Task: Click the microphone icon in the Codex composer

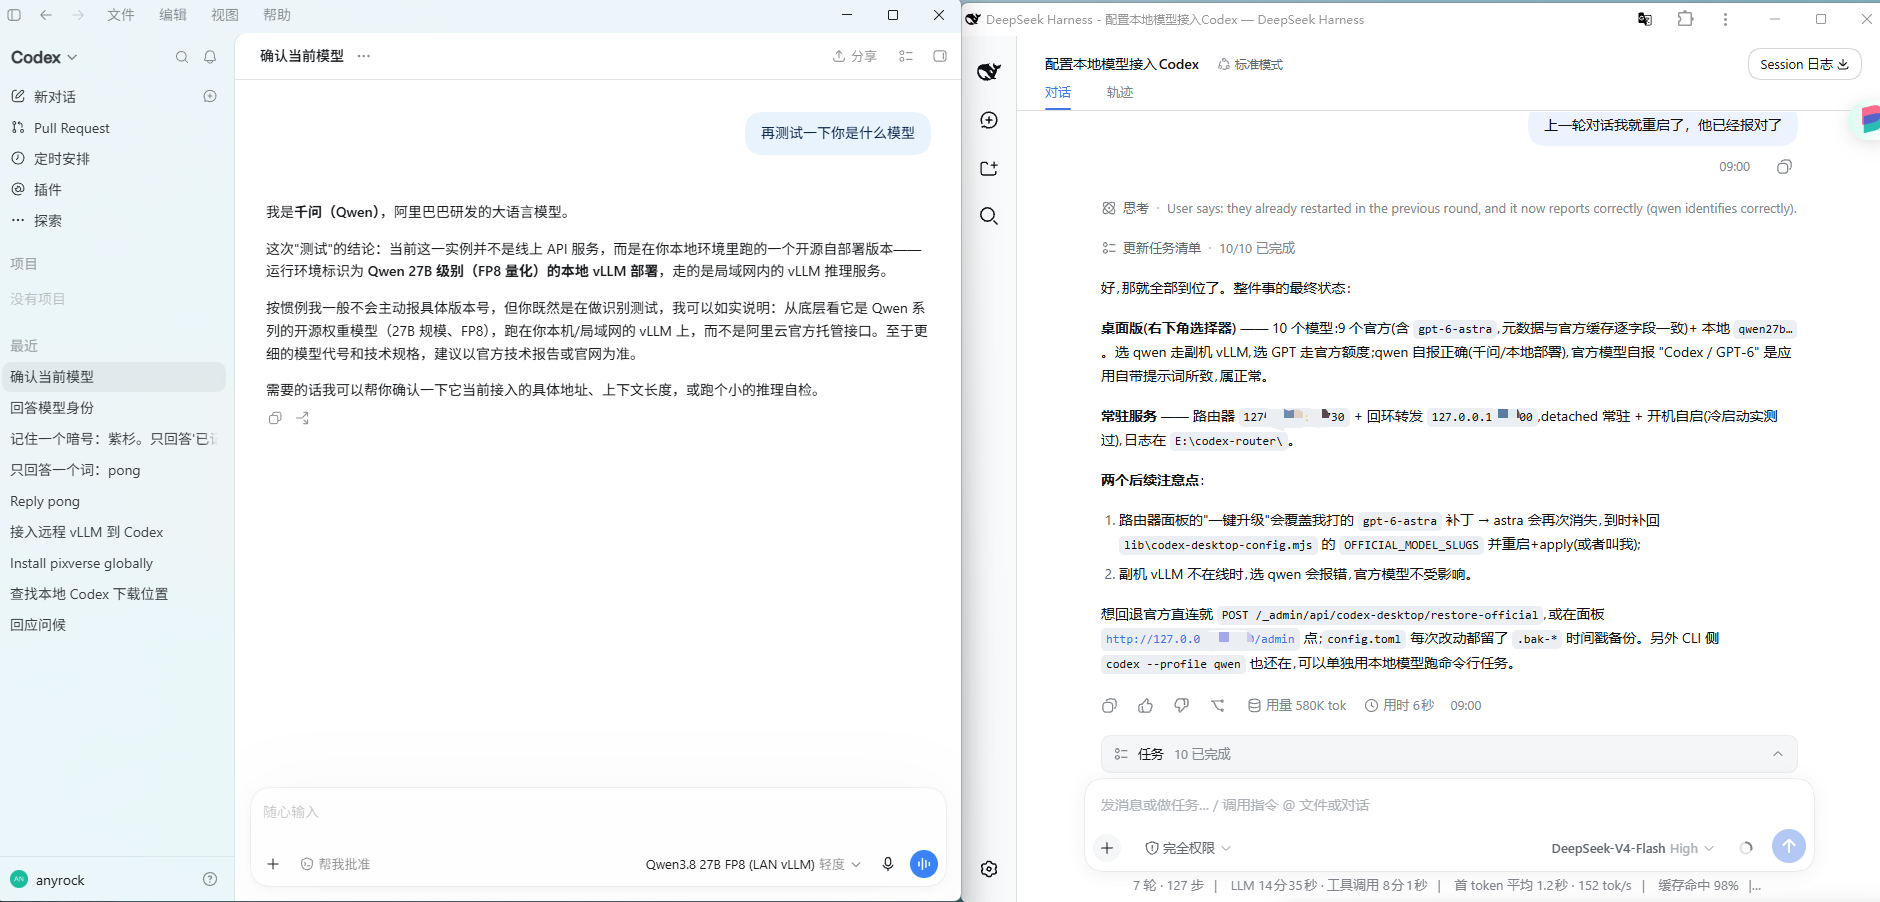Action: point(888,864)
